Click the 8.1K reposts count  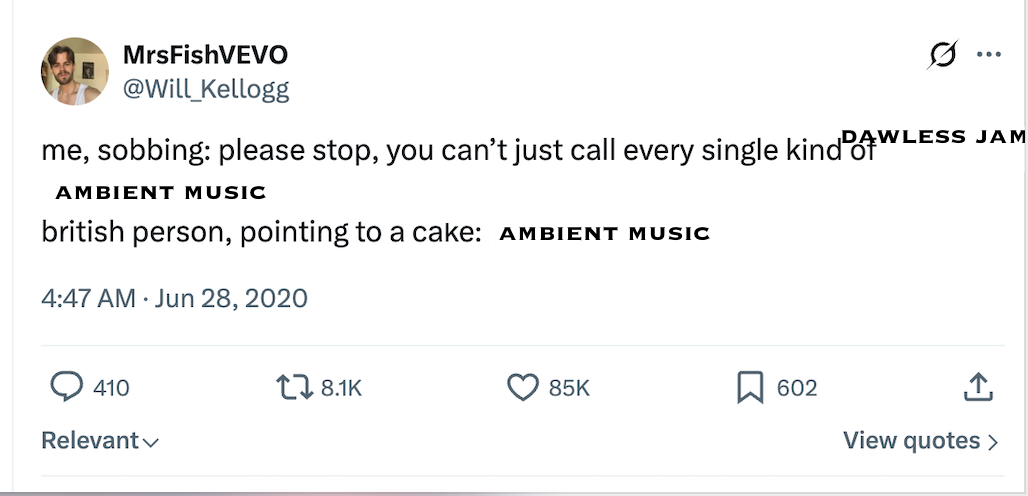[341, 388]
